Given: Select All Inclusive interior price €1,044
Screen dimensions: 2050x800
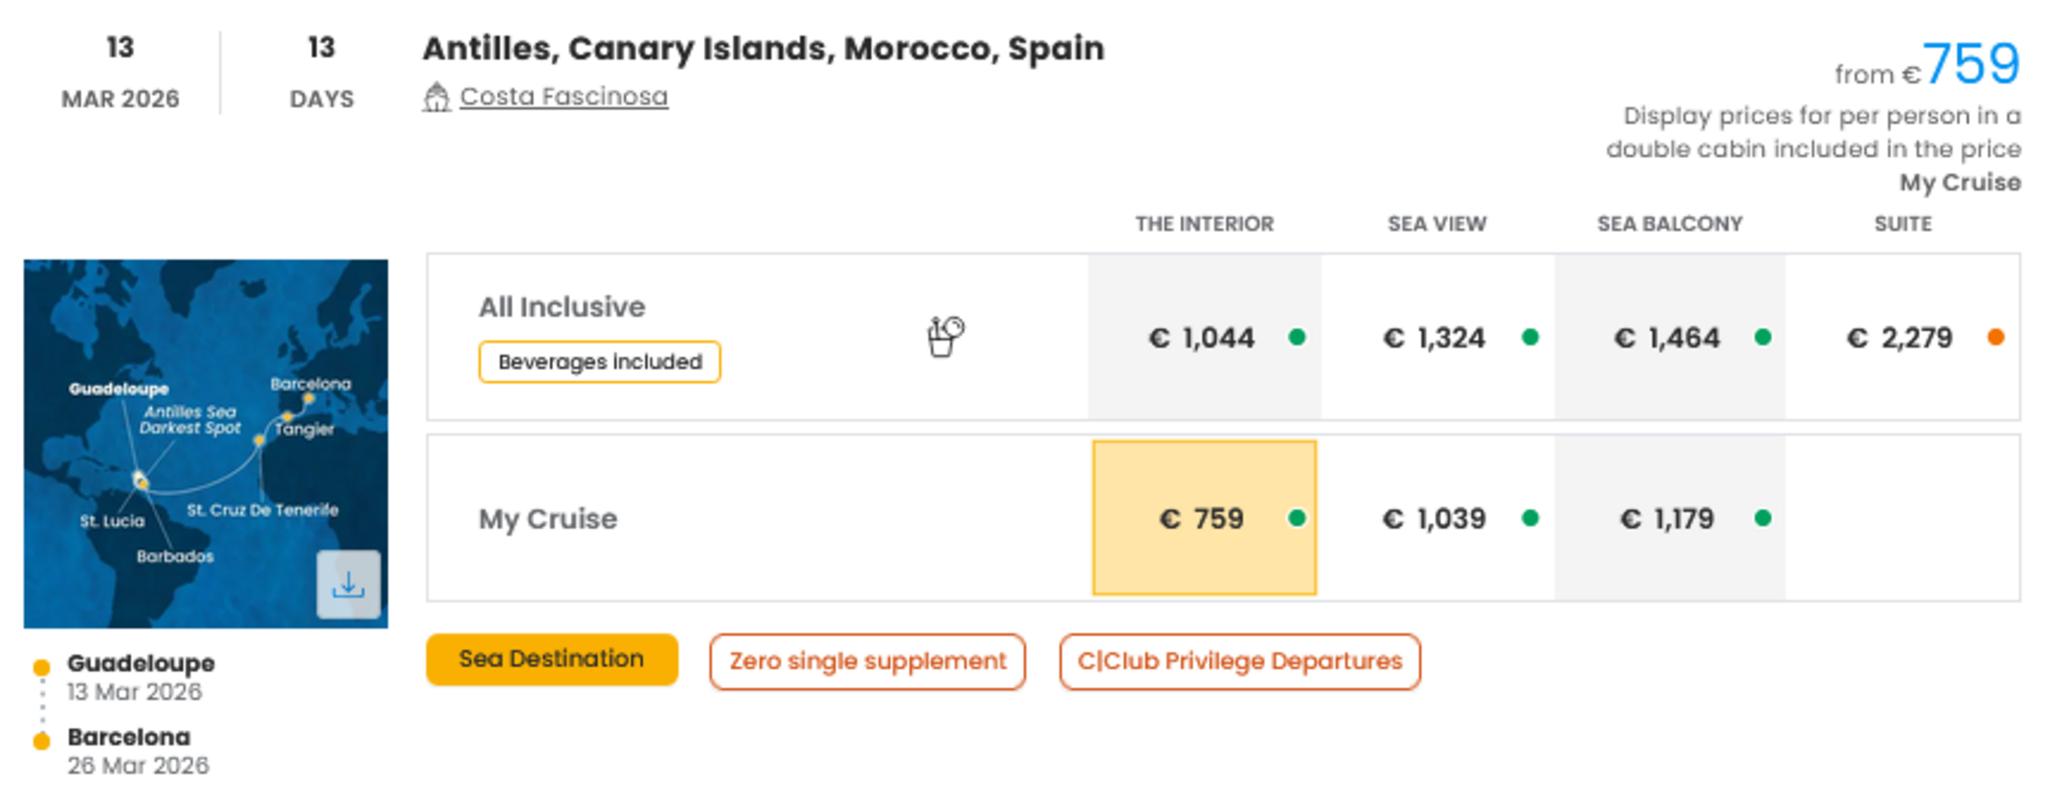Looking at the screenshot, I should [x=1201, y=338].
